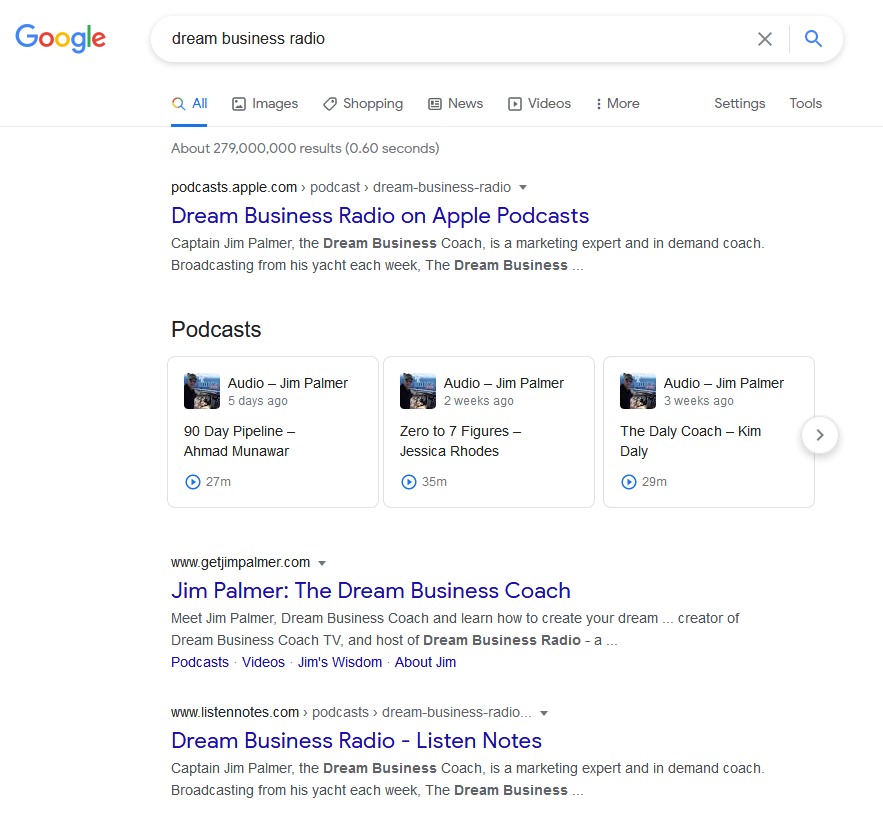This screenshot has height=827, width=883.
Task: Click the podcasts.apple.com breadcrumb URL
Action: point(341,187)
